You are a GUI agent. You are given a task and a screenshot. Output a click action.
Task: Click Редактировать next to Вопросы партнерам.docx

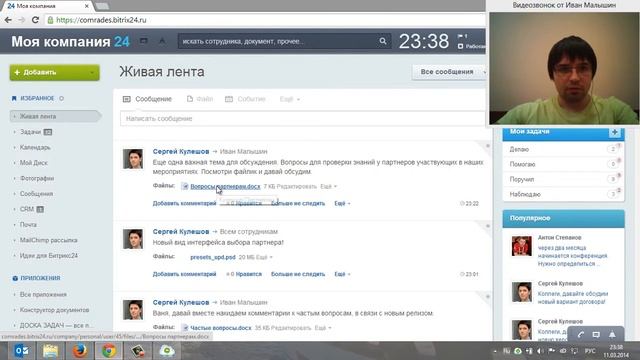297,187
